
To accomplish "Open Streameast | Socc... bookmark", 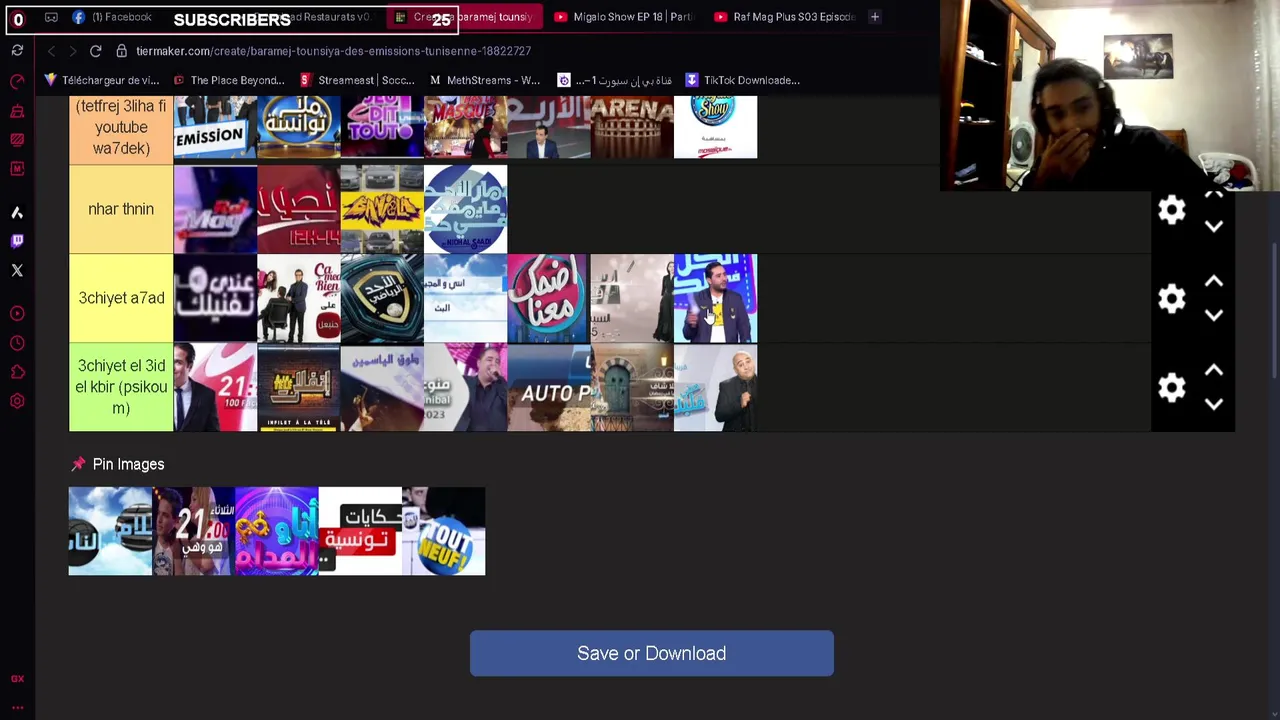I will [x=357, y=80].
